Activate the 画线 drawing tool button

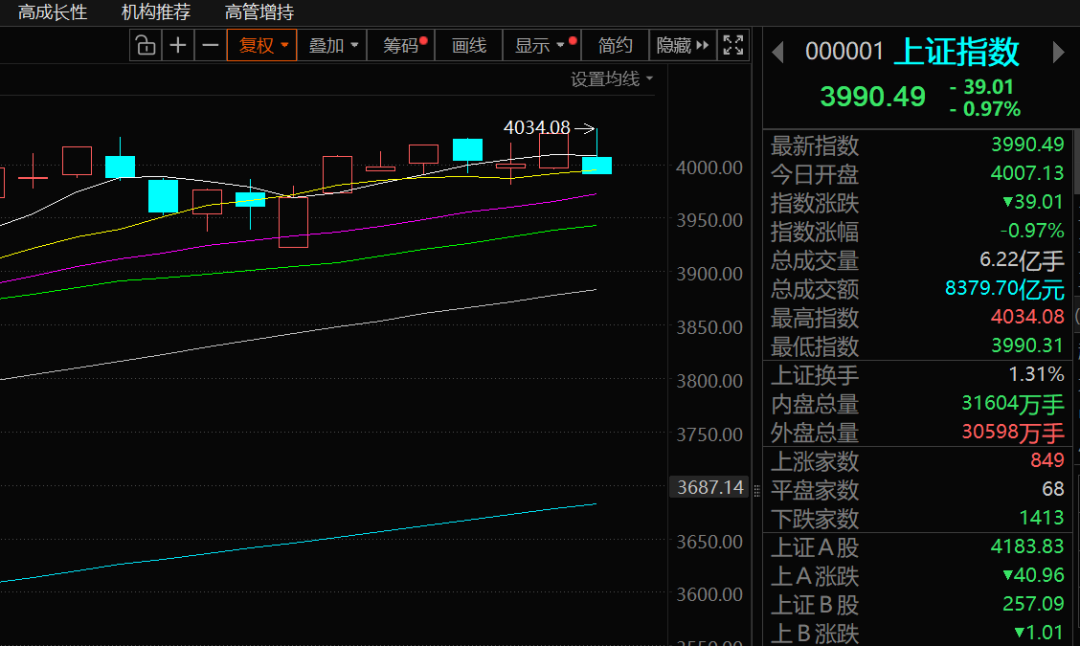coord(468,45)
